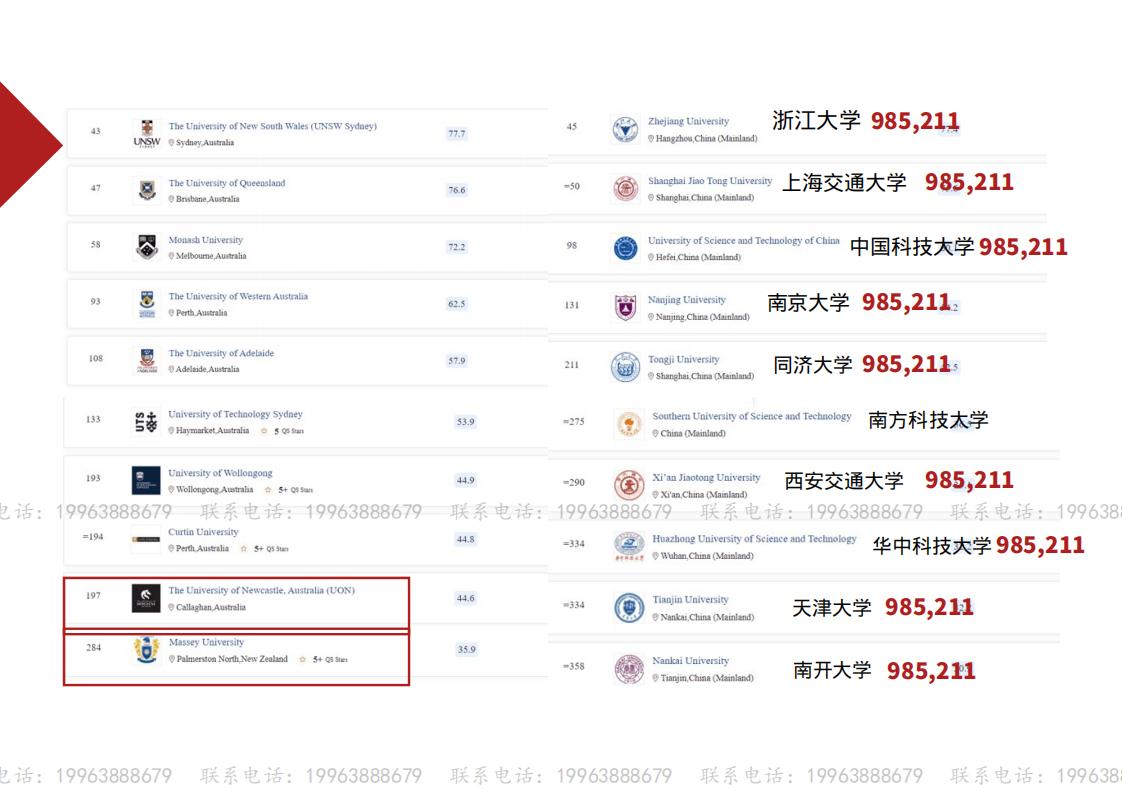Click the University of Wollongong logo
The image size is (1123, 794).
pyautogui.click(x=146, y=480)
